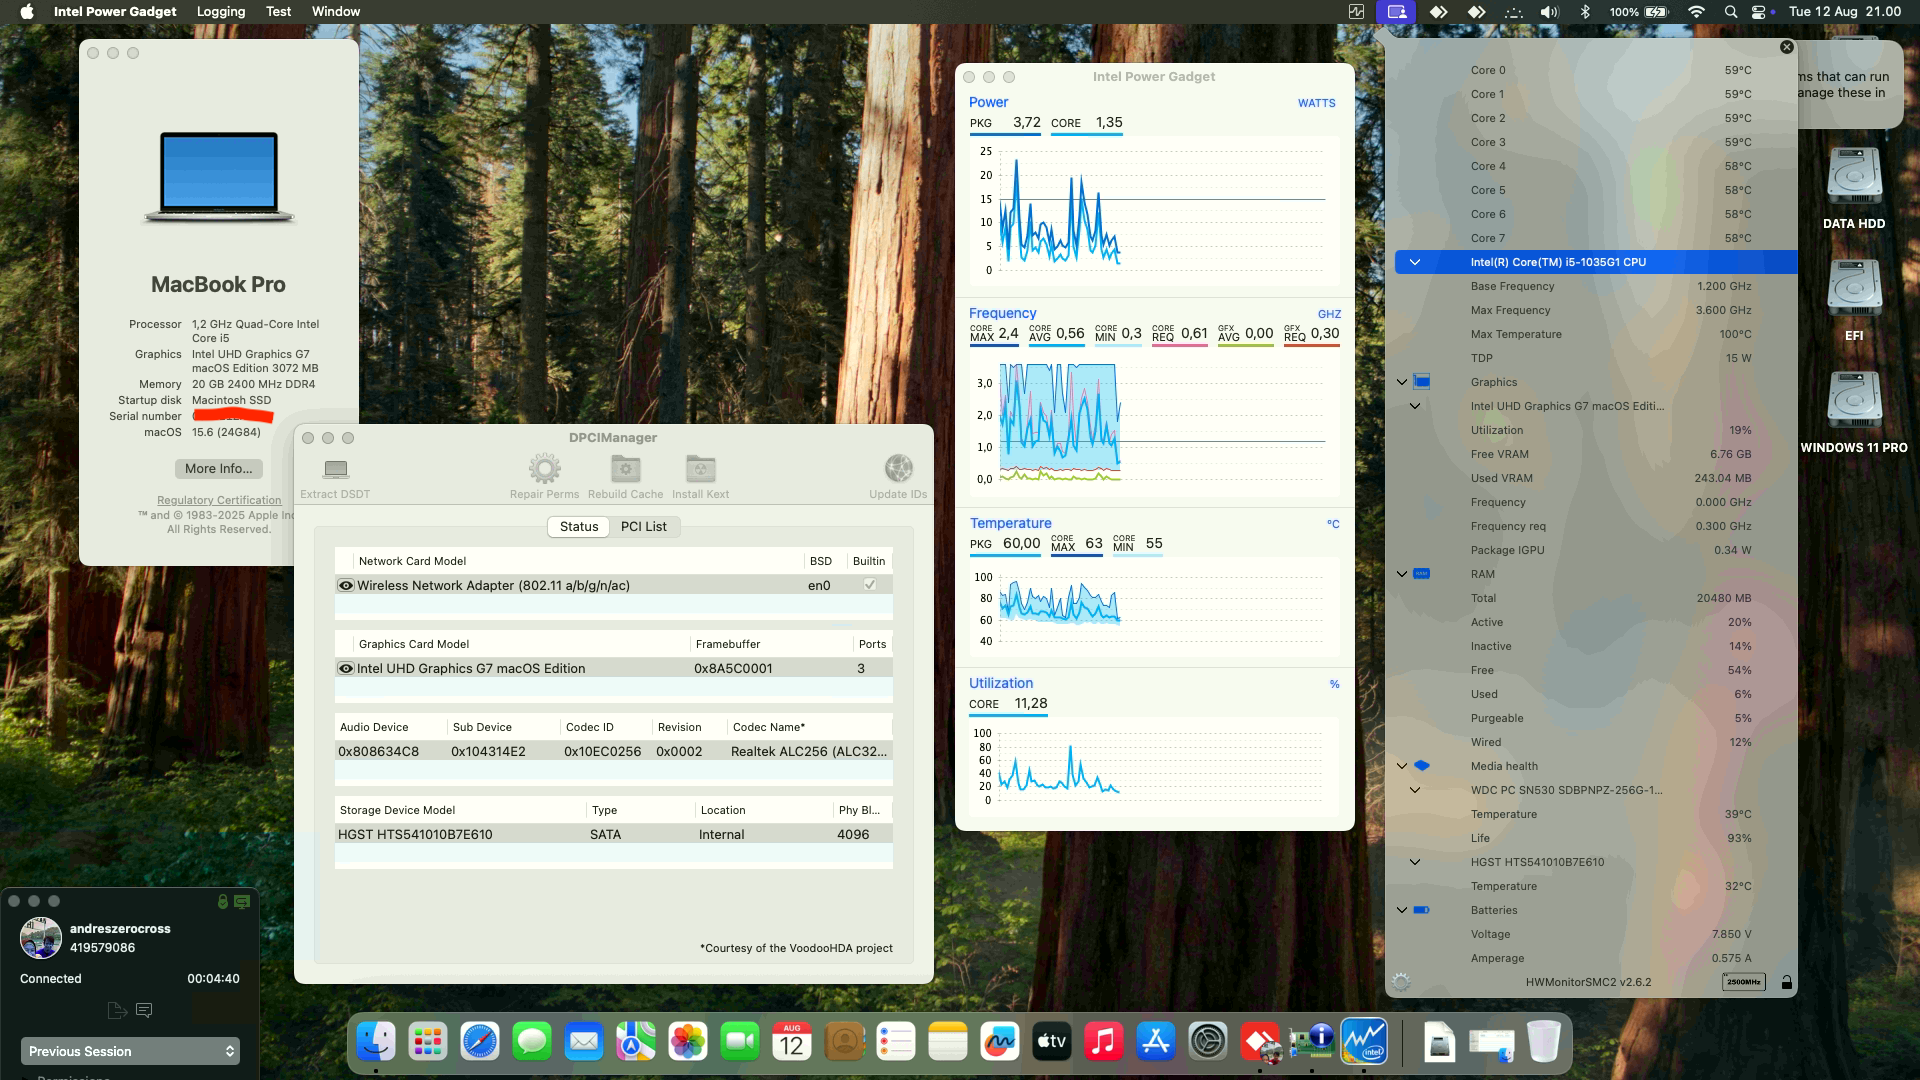Open the WINDOWS 11 PRO drive icon
1920x1080 pixels.
(x=1854, y=402)
